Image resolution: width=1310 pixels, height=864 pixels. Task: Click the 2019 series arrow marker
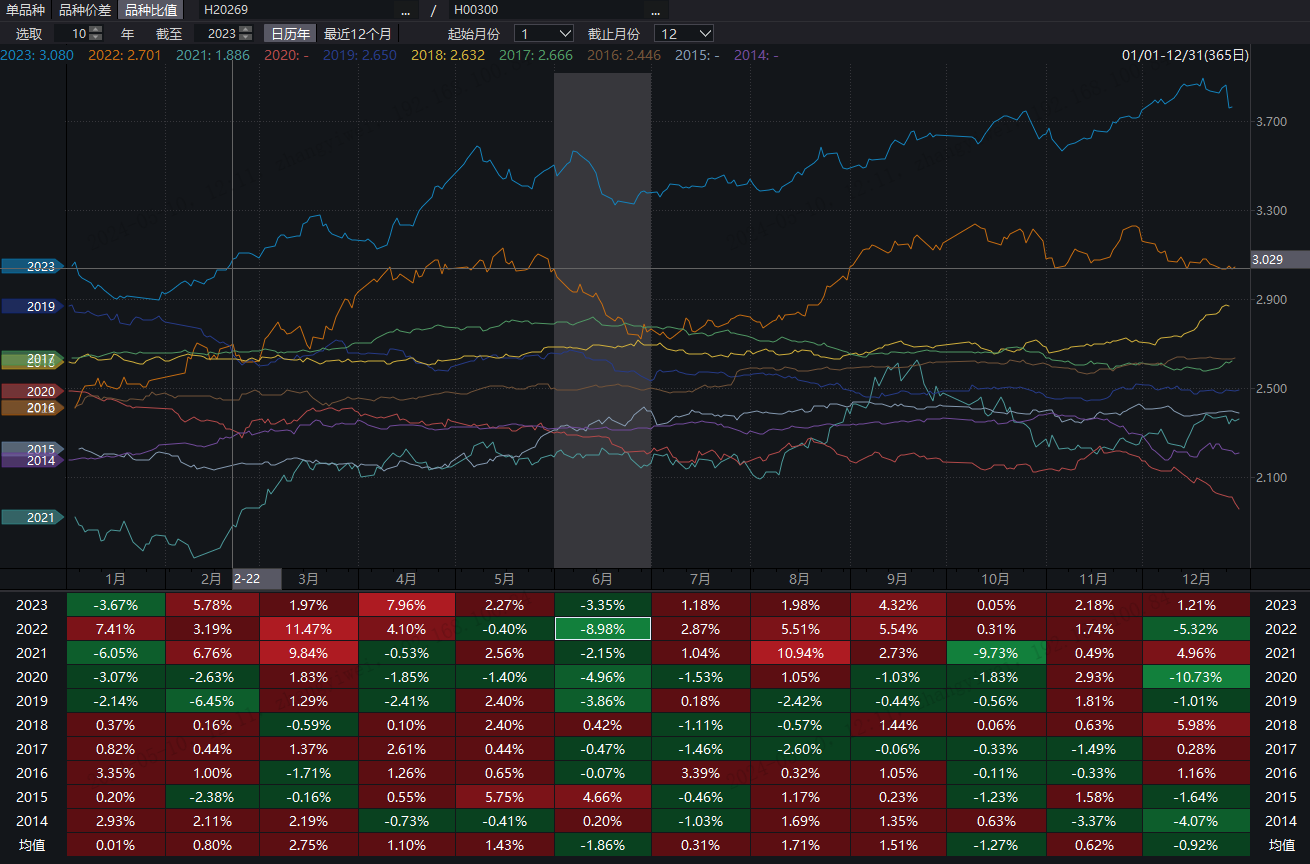33,307
